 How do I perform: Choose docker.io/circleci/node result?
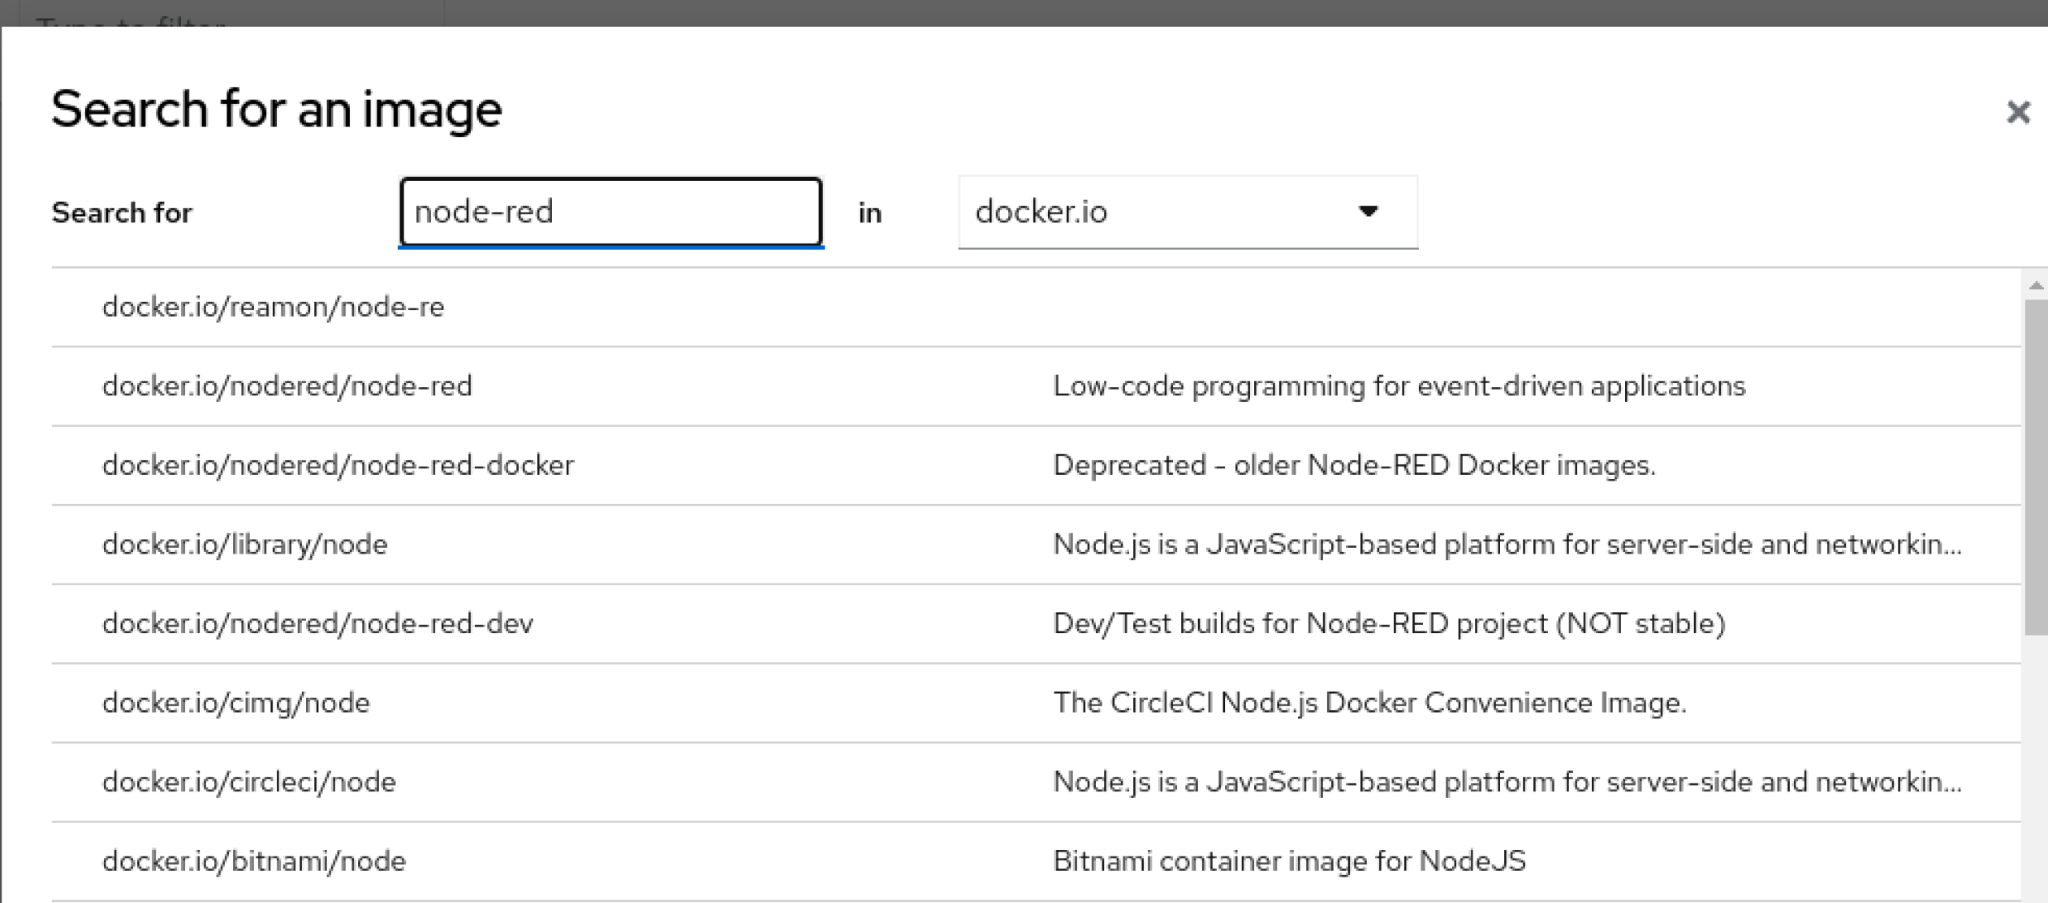(x=249, y=782)
